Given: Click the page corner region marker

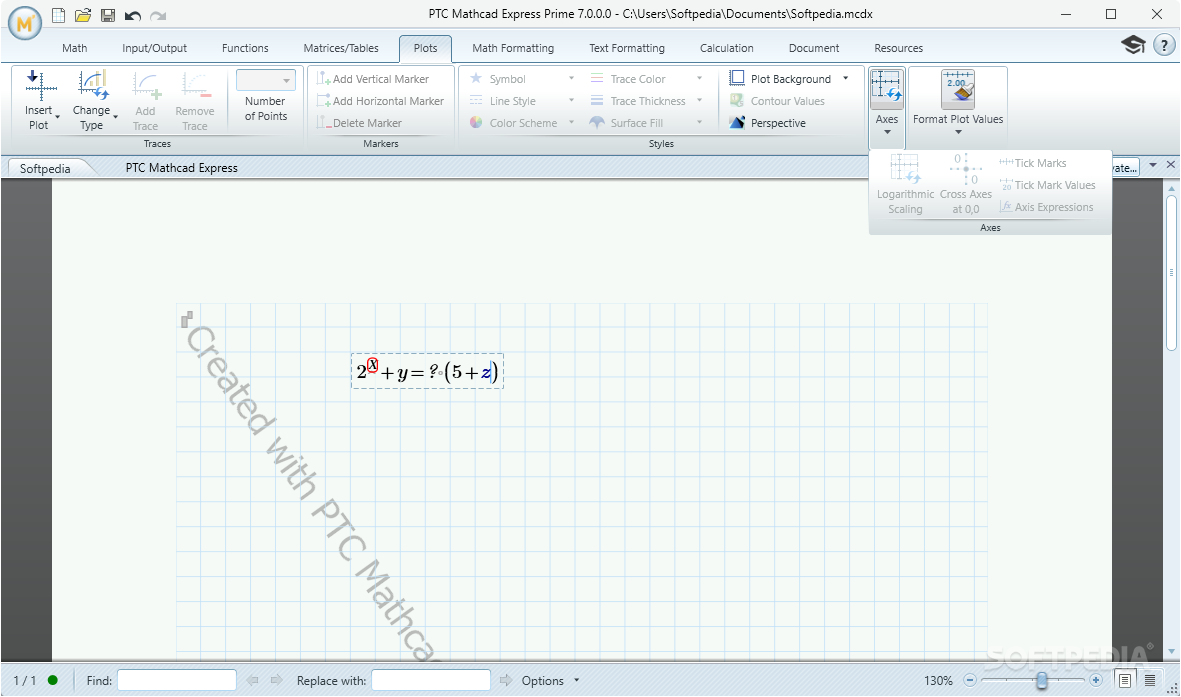Looking at the screenshot, I should (x=187, y=319).
